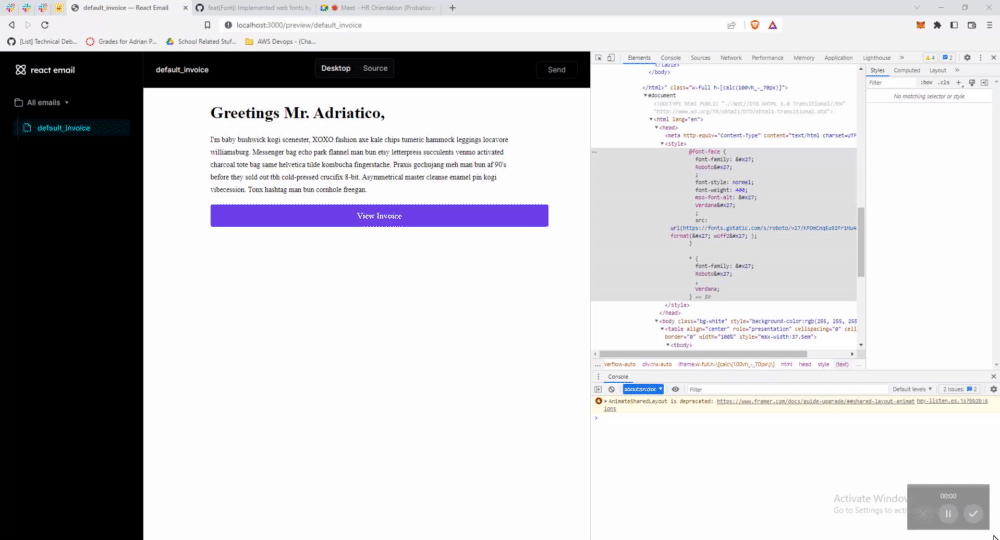Screen dimensions: 1000x540
Task: Expand the All emails folder dropdown
Action: (42, 102)
